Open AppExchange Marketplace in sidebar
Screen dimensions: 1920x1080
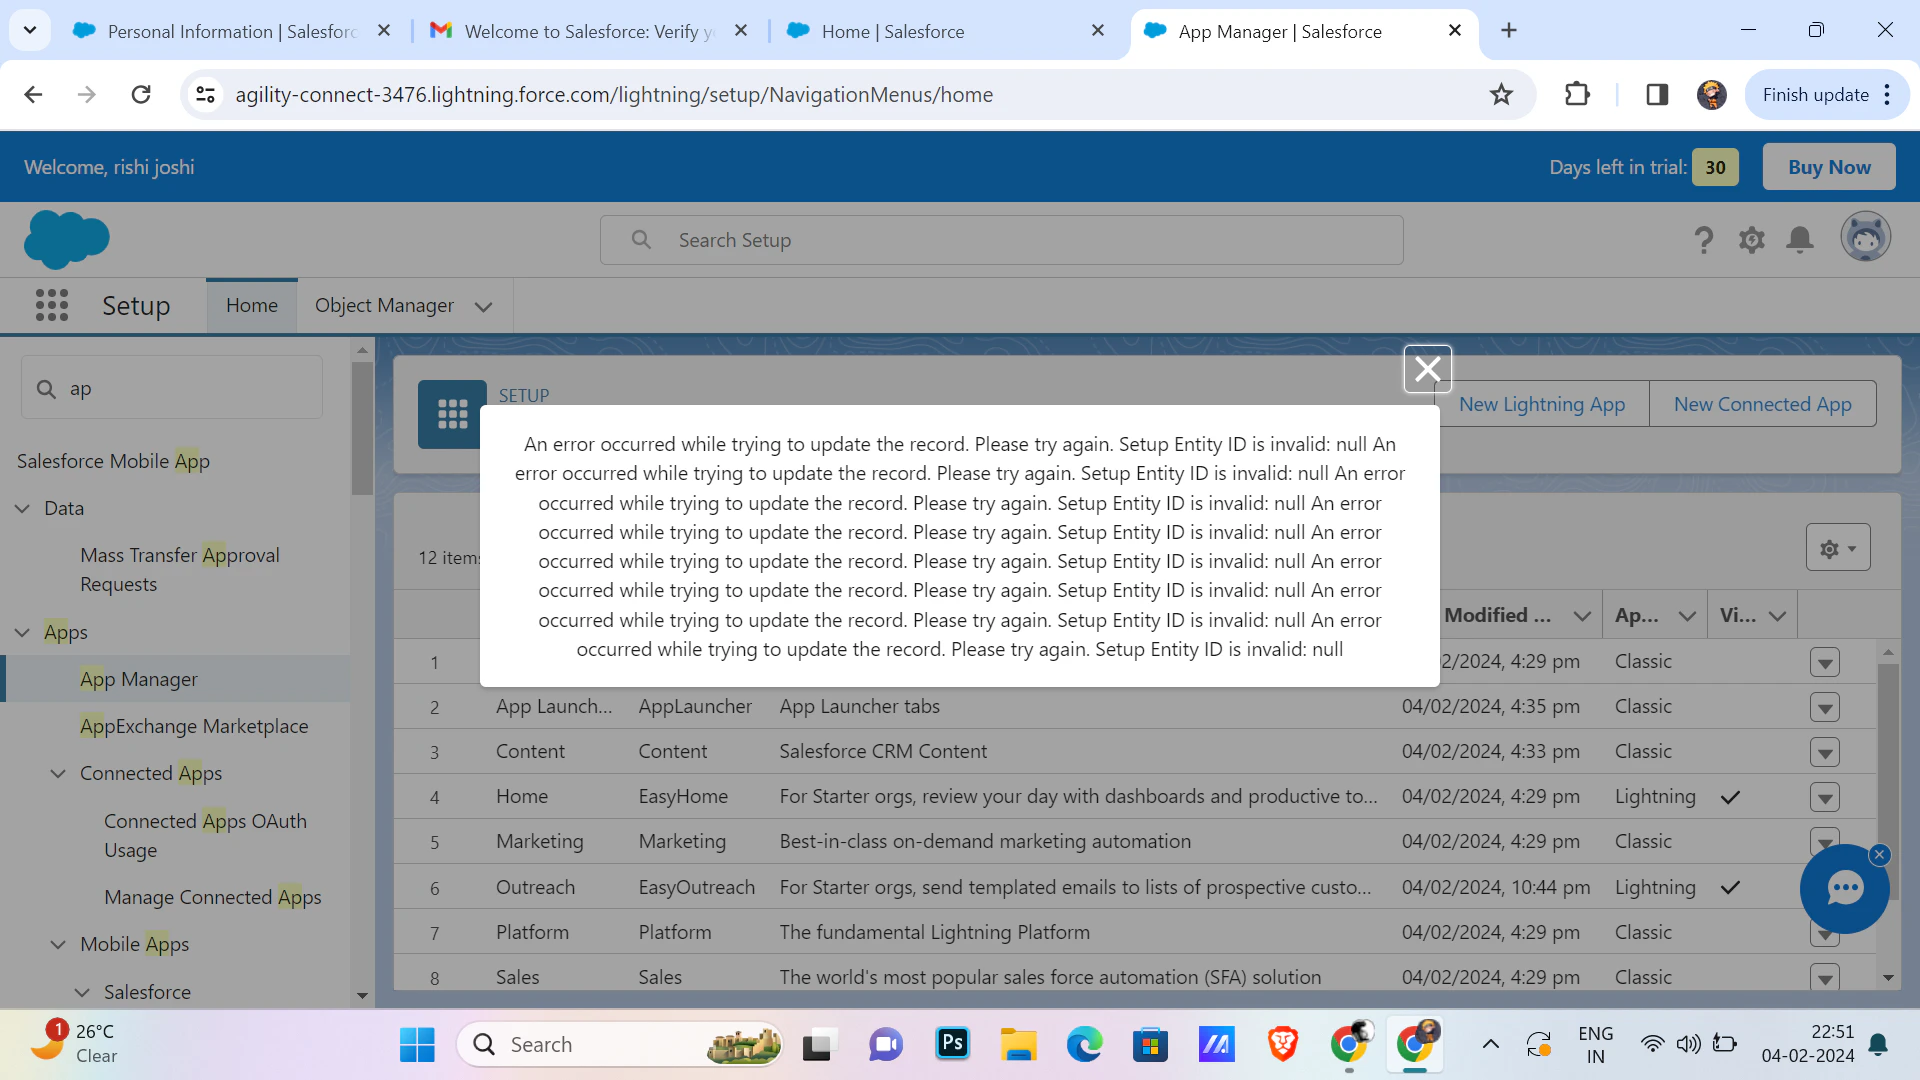(194, 727)
